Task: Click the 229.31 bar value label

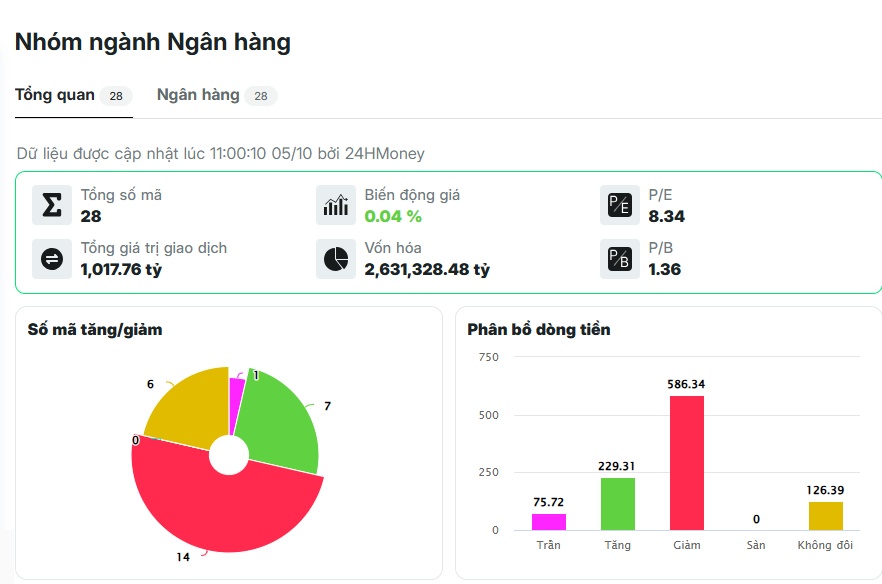Action: click(616, 466)
